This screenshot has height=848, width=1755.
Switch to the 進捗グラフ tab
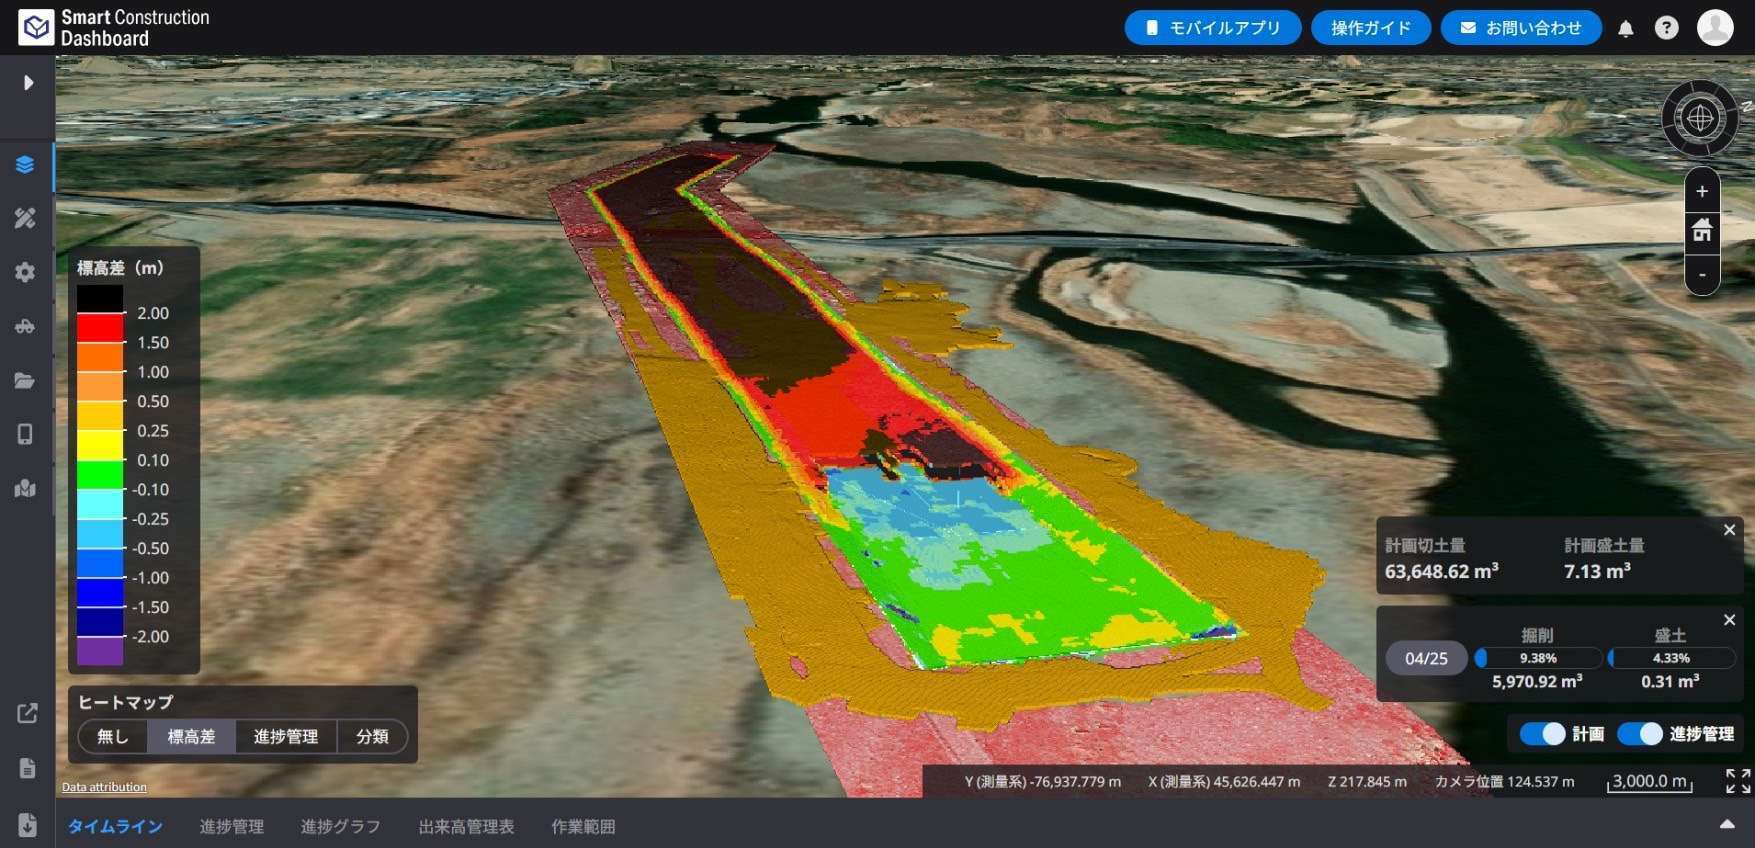pos(340,826)
